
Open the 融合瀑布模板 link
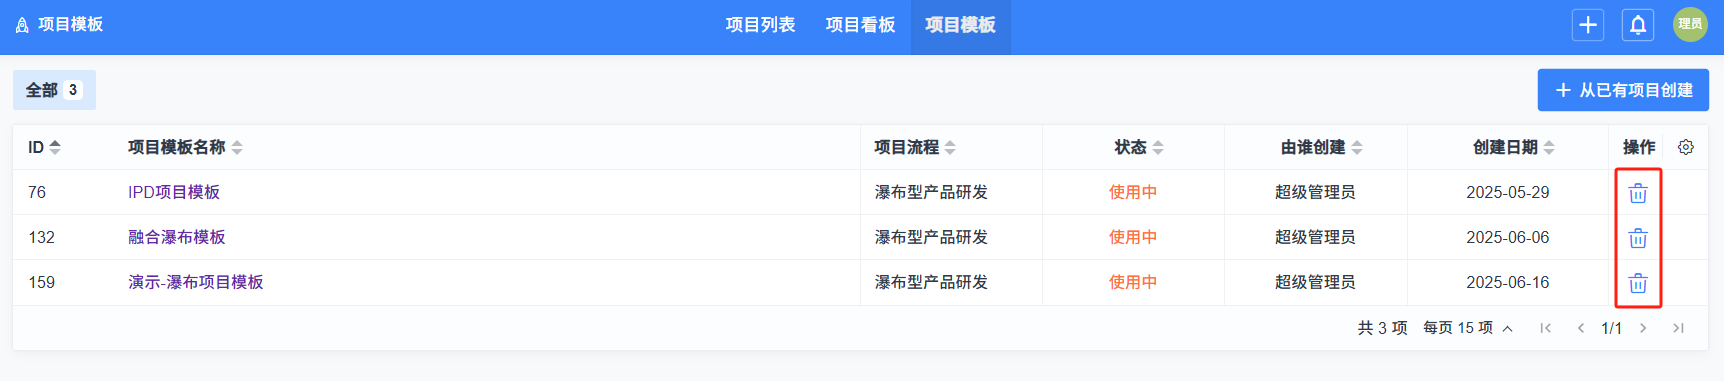pos(176,237)
